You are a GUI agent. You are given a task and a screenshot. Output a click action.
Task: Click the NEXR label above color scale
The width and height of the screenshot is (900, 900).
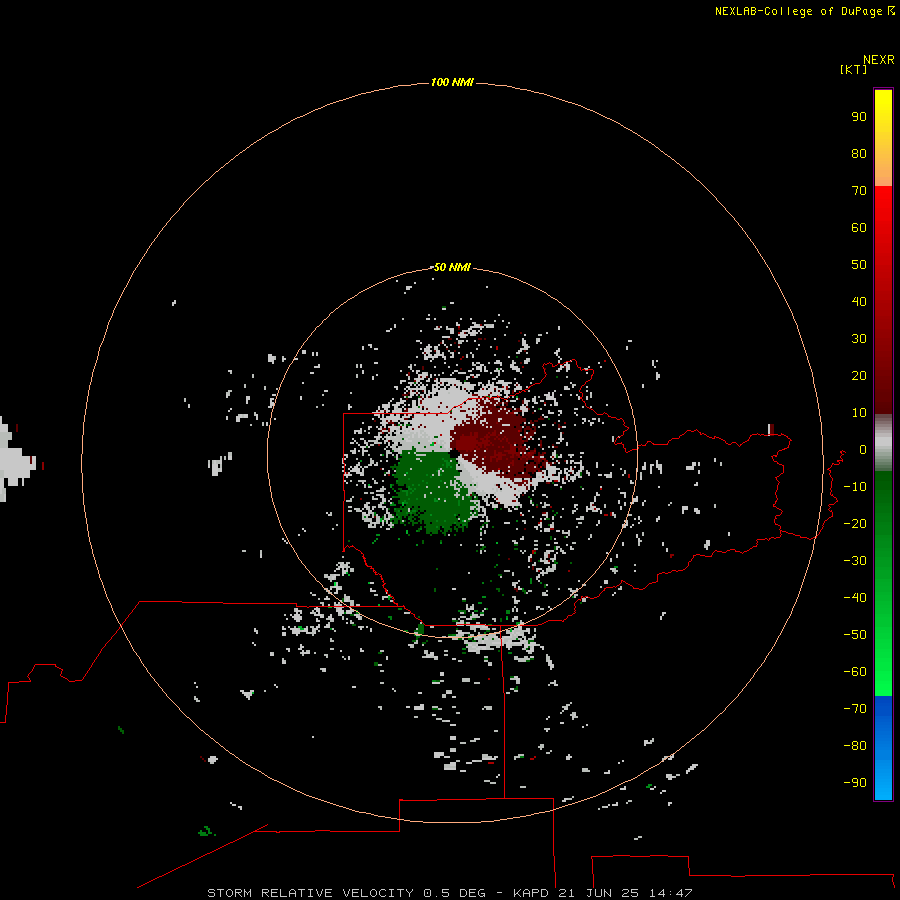pos(878,60)
